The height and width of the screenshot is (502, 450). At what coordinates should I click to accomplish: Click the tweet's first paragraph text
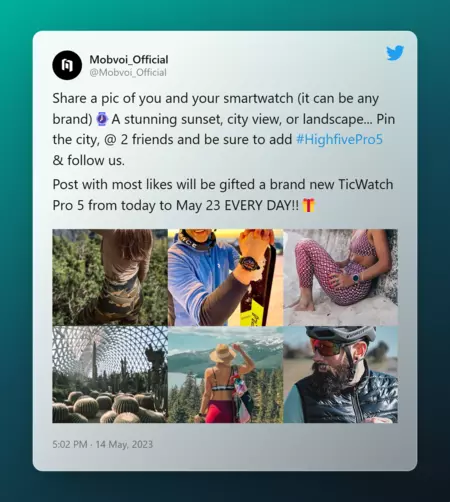click(x=223, y=129)
